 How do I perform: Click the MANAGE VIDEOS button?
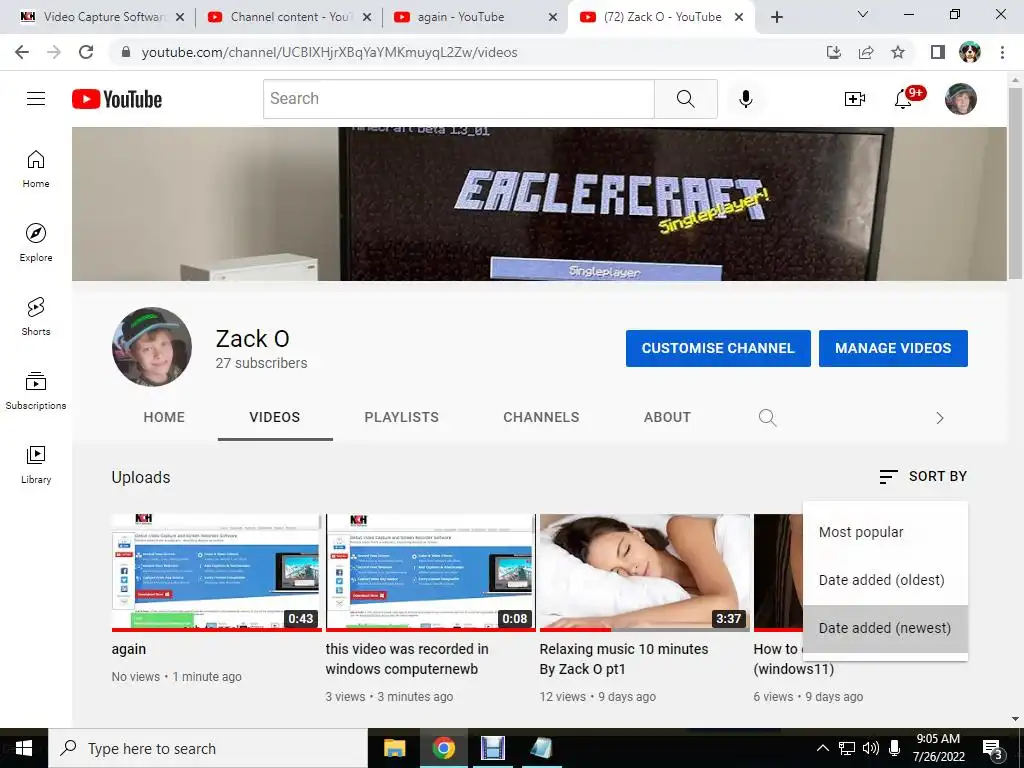click(x=893, y=348)
